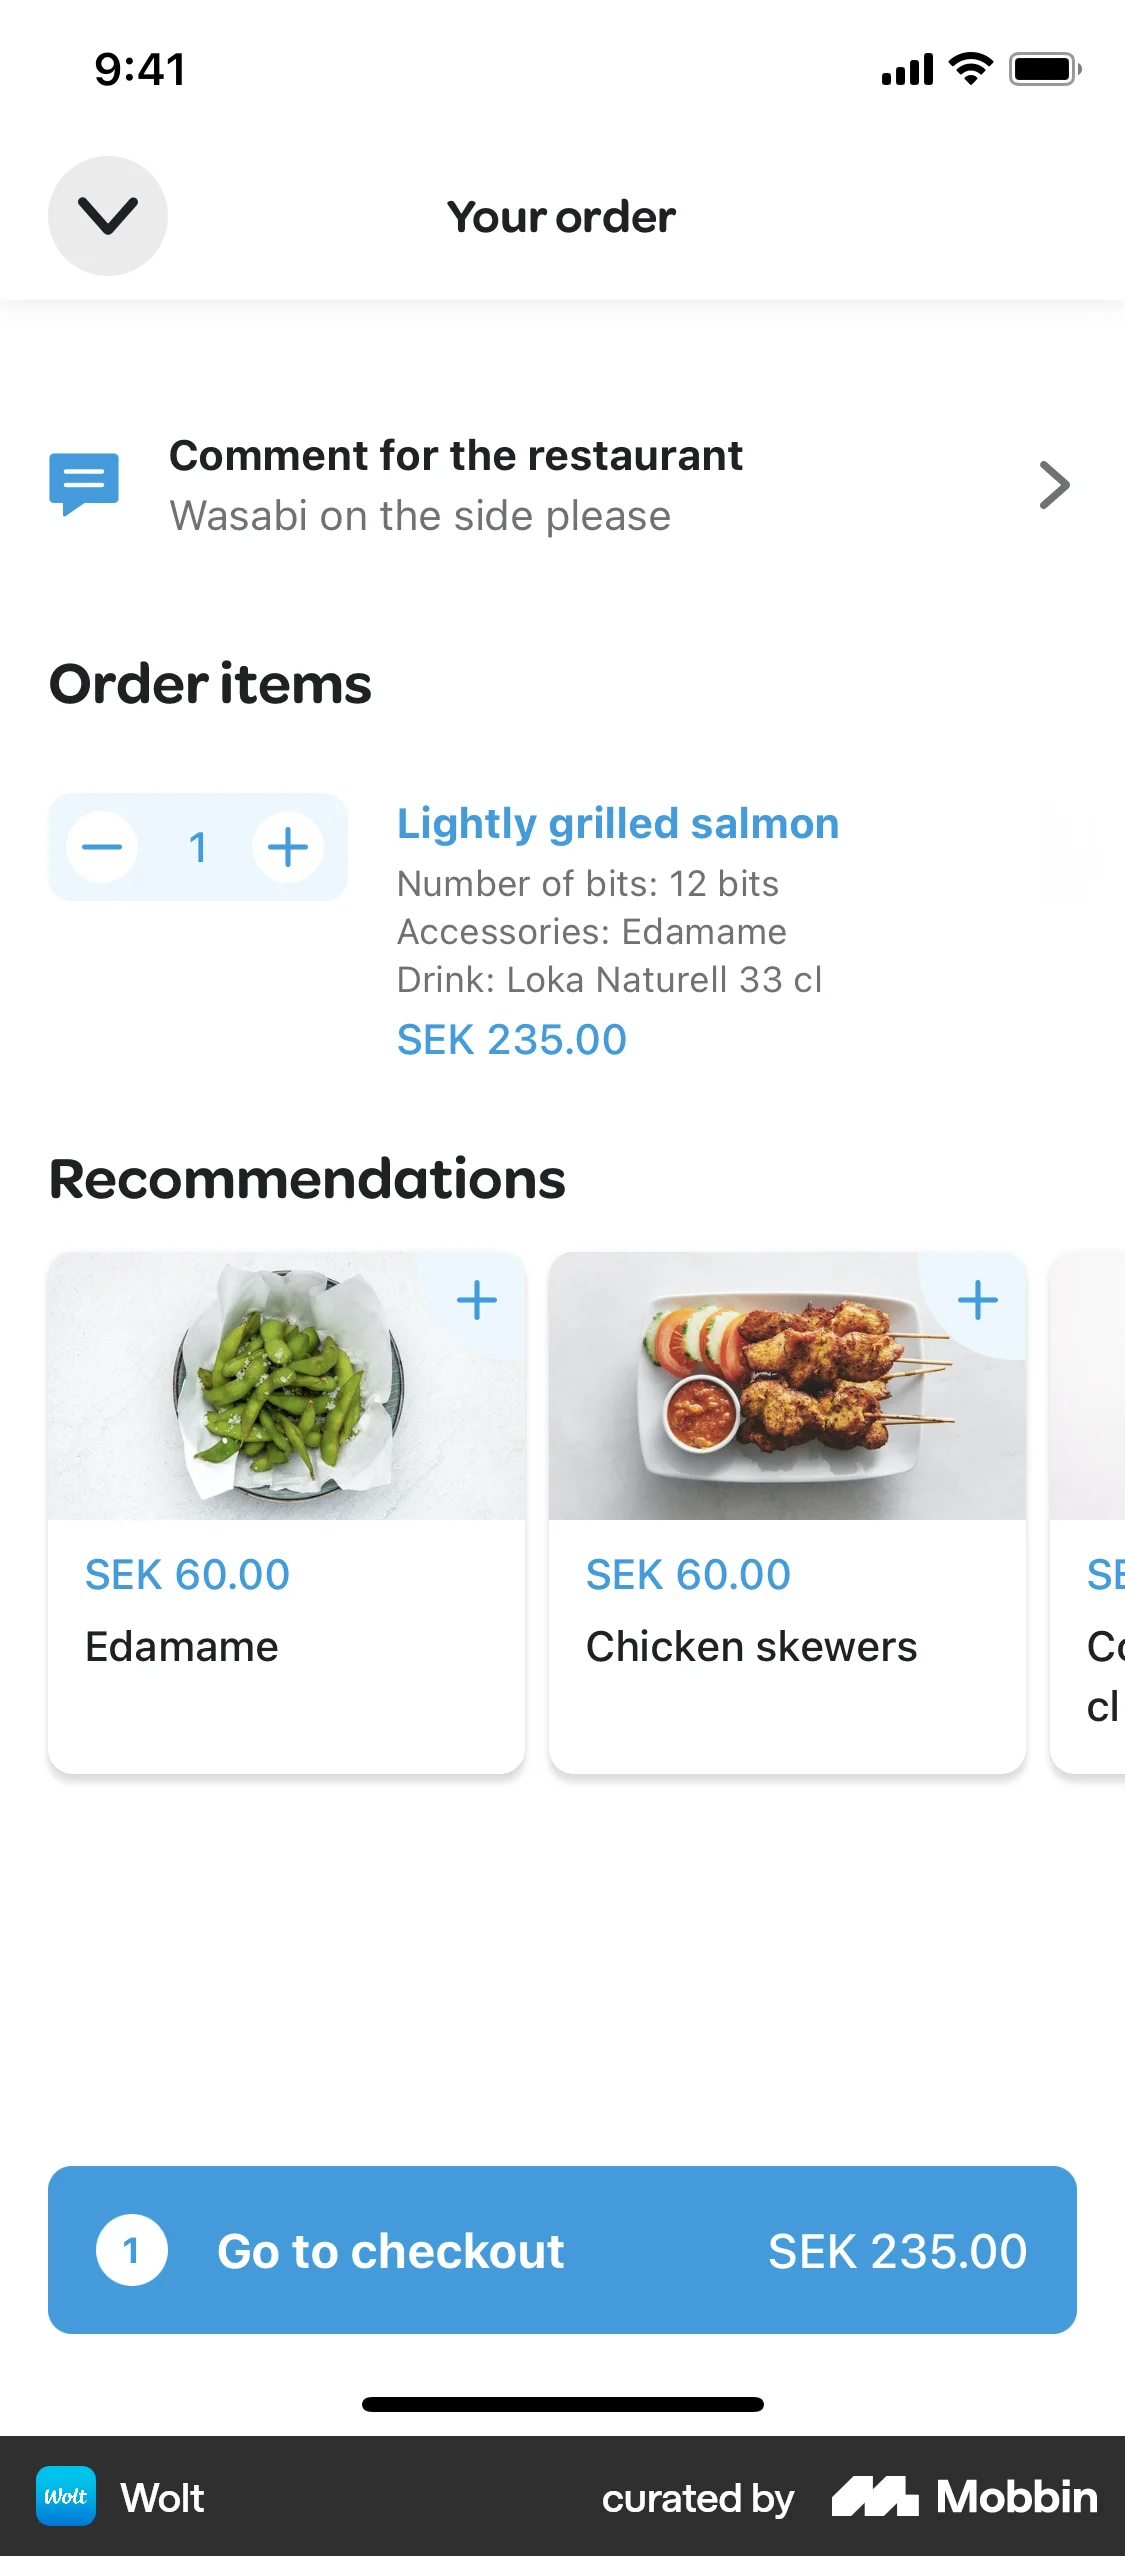Open comment details via right chevron

1054,485
